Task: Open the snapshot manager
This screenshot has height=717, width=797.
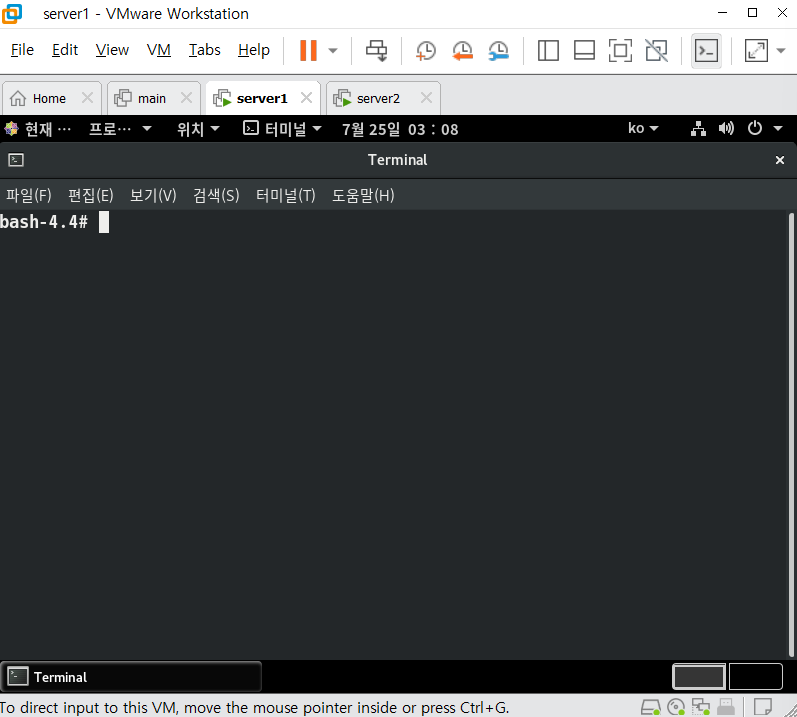Action: pyautogui.click(x=499, y=50)
